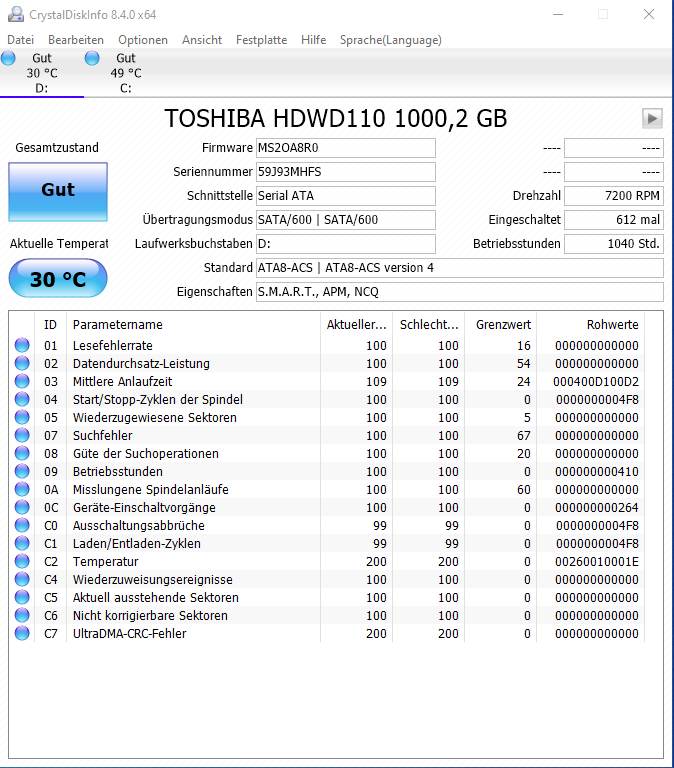Click the C: drive blue status orb
Viewport: 674px width, 768px height.
coord(92,58)
